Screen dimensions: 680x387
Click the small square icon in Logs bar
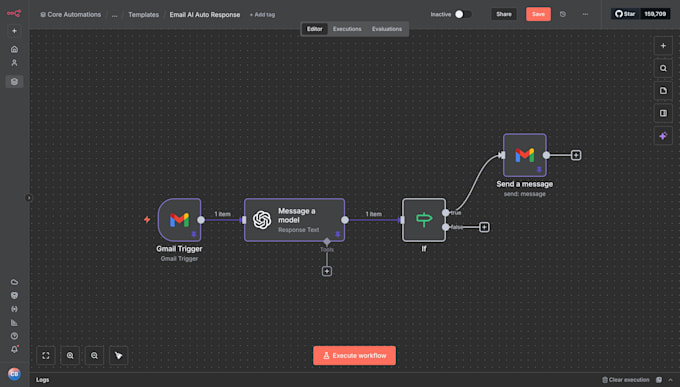(659, 380)
